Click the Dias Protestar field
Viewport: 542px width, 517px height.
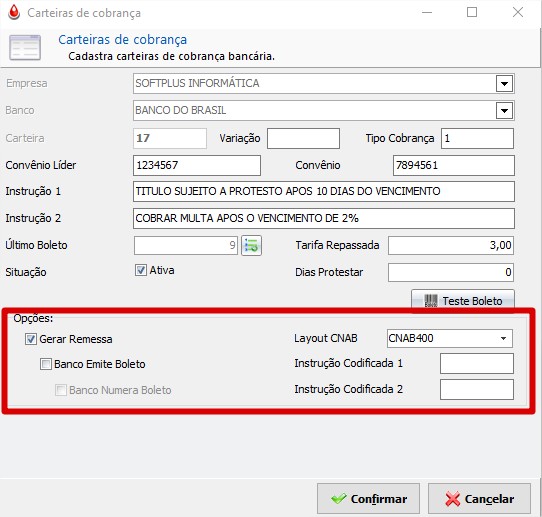click(x=451, y=273)
